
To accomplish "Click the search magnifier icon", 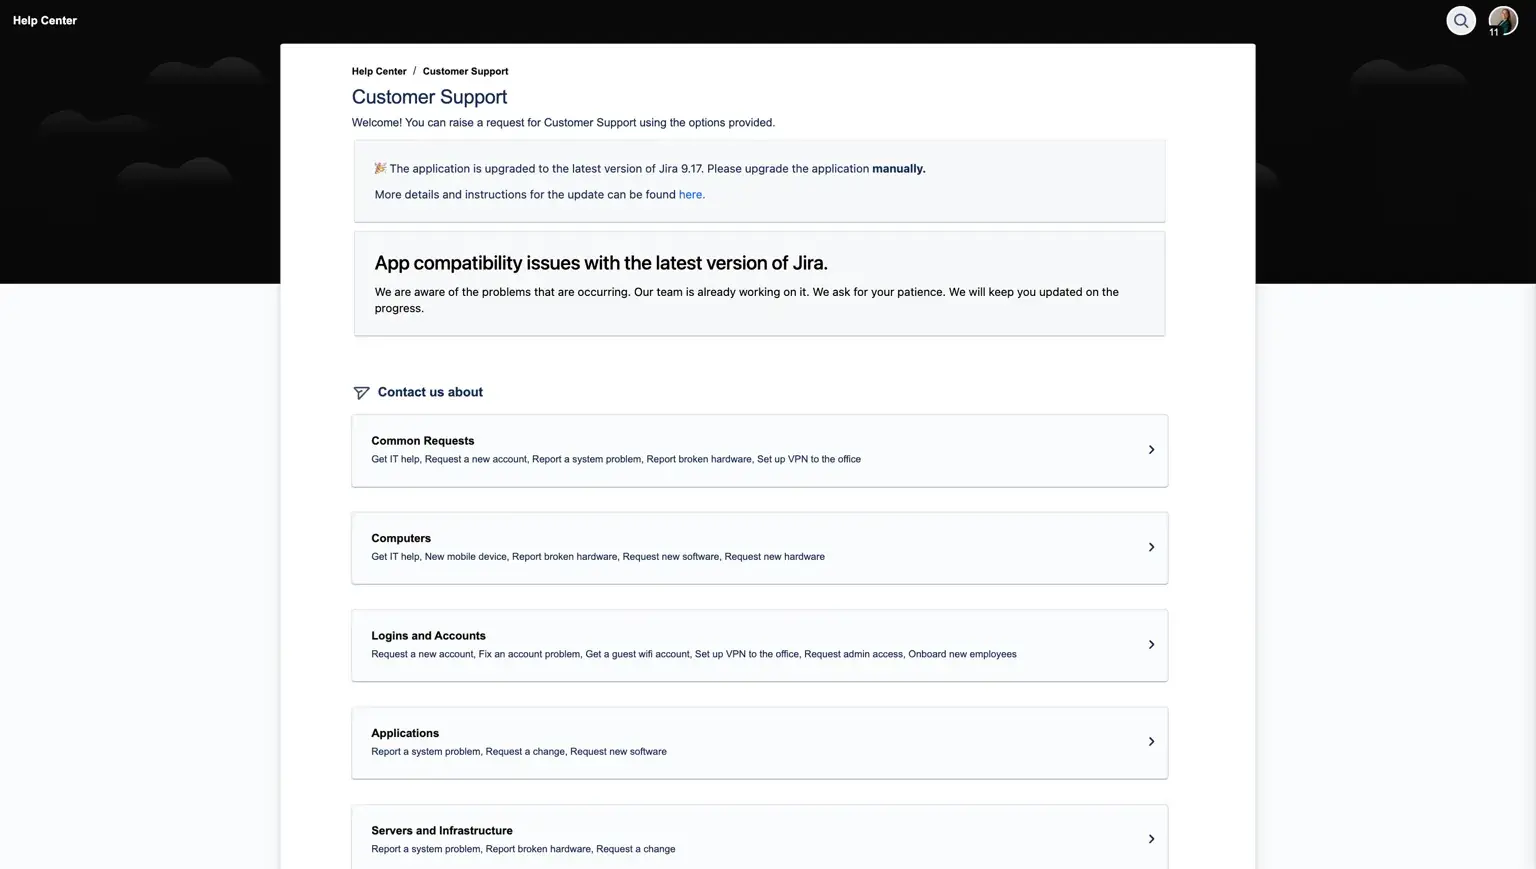I will pyautogui.click(x=1461, y=20).
